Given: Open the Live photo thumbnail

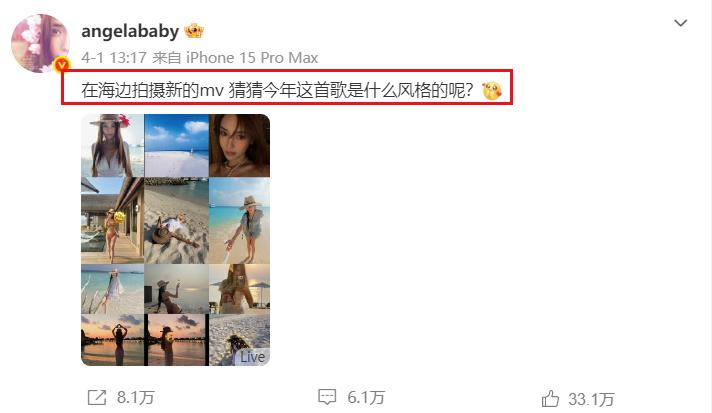Looking at the screenshot, I should click(239, 340).
